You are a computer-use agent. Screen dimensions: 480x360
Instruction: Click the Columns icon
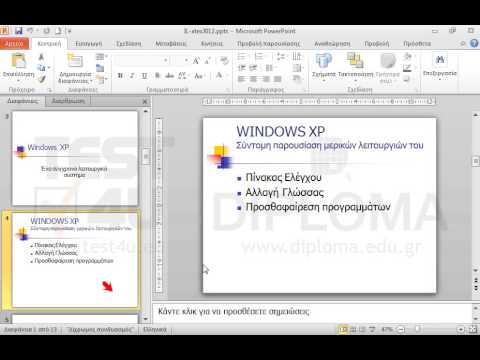click(x=269, y=68)
